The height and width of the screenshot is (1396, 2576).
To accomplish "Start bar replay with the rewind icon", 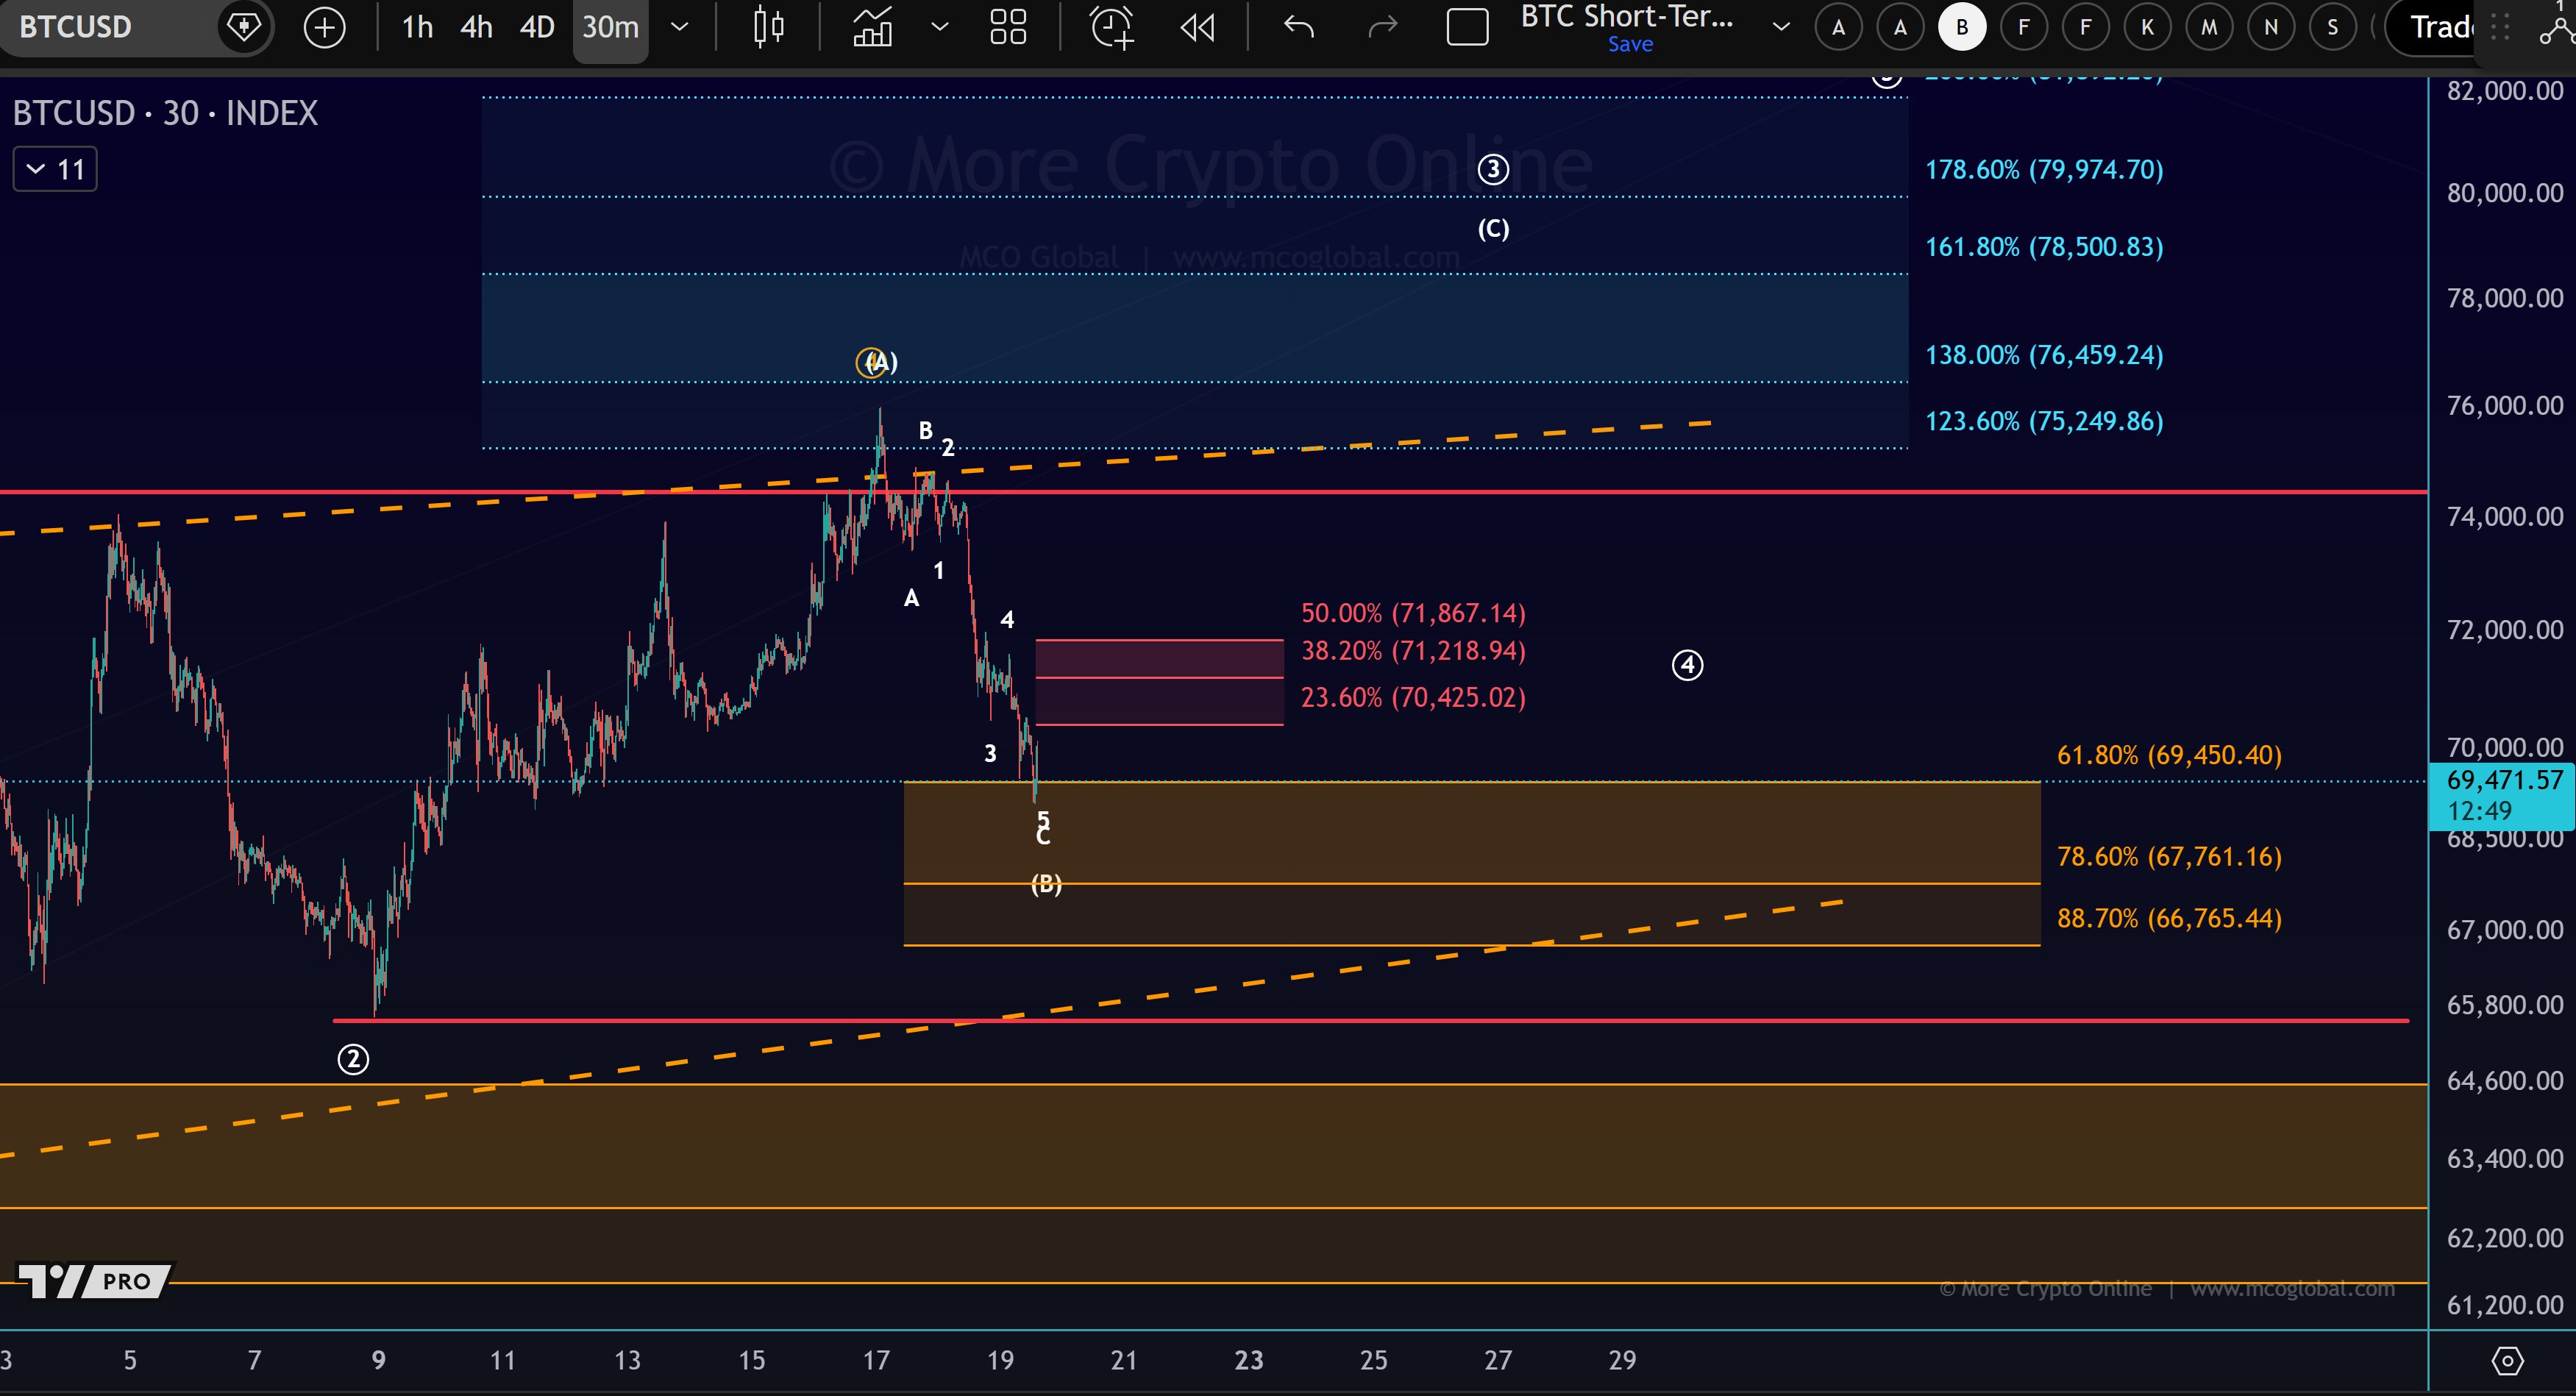I will tap(1197, 27).
